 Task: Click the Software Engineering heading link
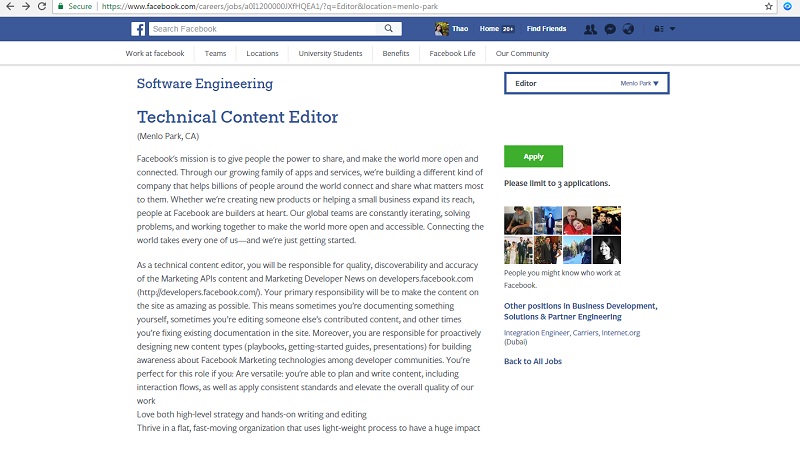205,84
